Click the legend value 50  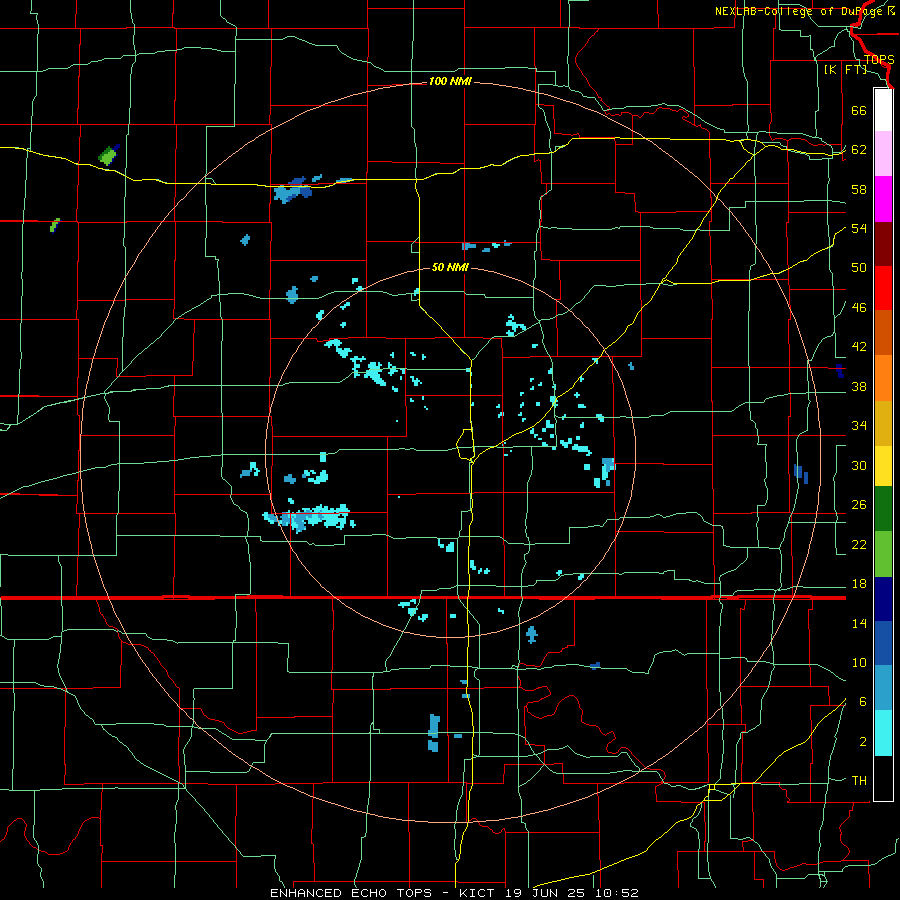859,268
